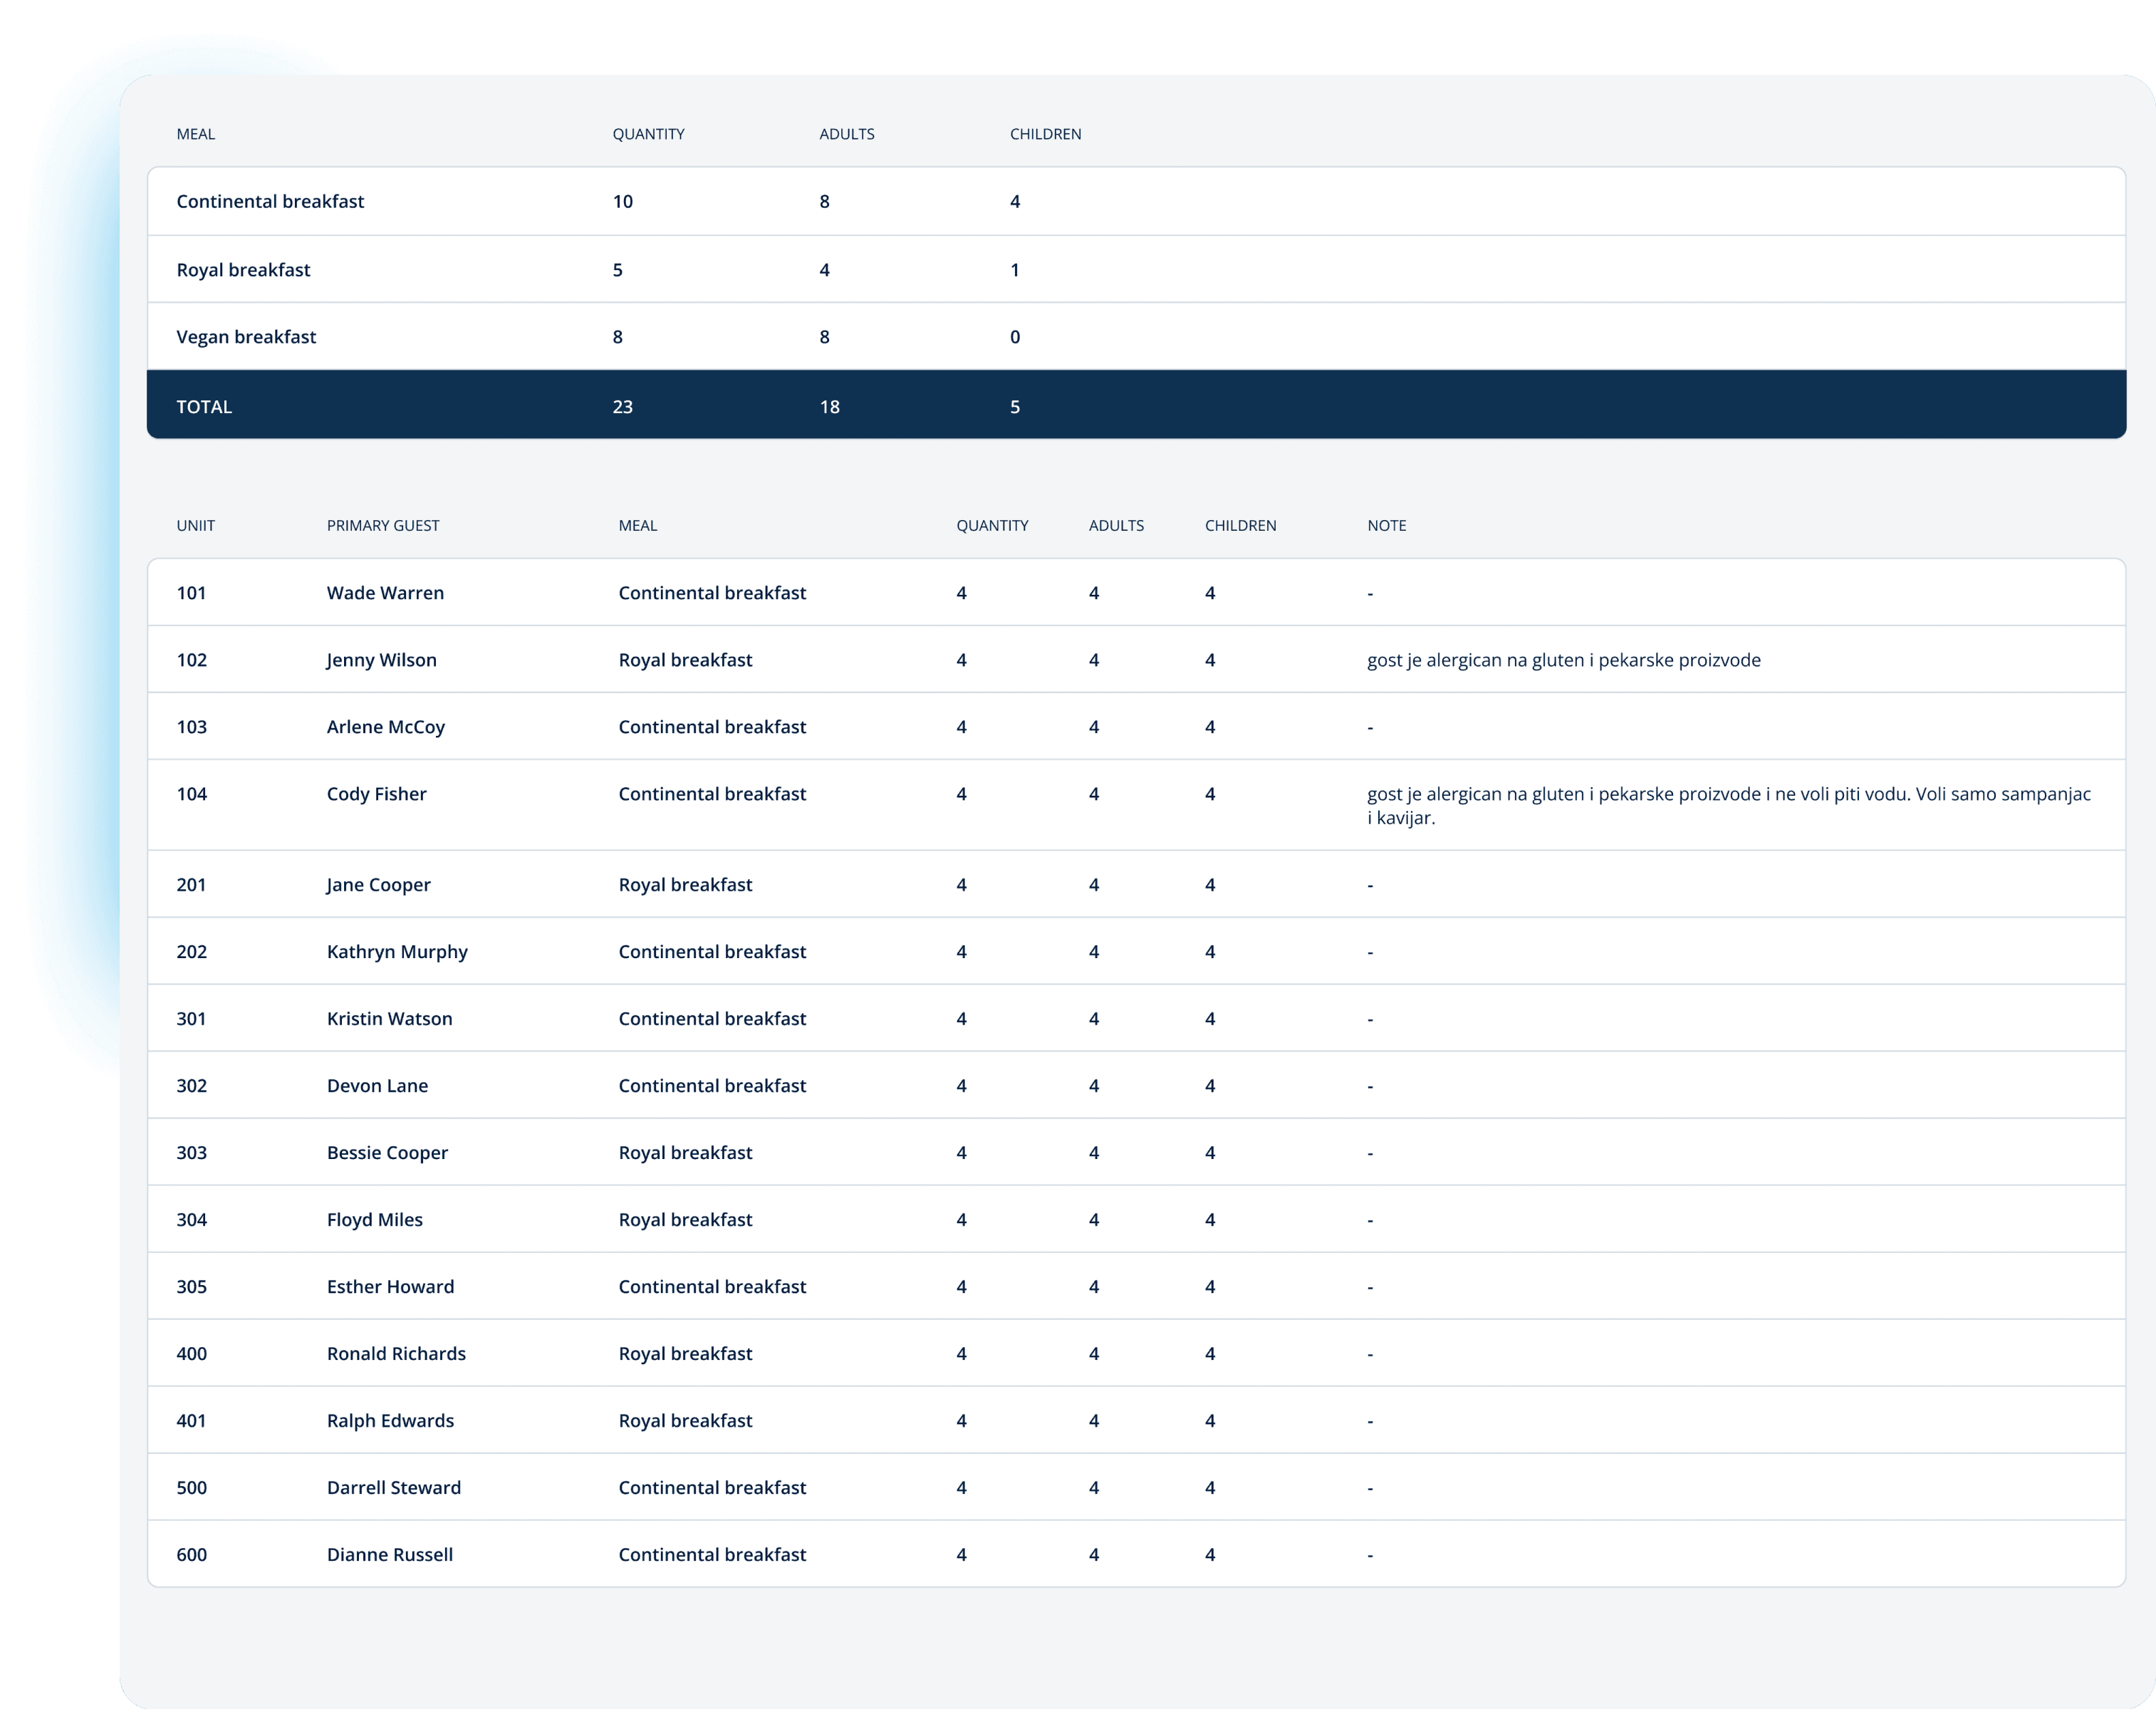Click unit number 302
This screenshot has height=1709, width=2156.
(x=191, y=1086)
